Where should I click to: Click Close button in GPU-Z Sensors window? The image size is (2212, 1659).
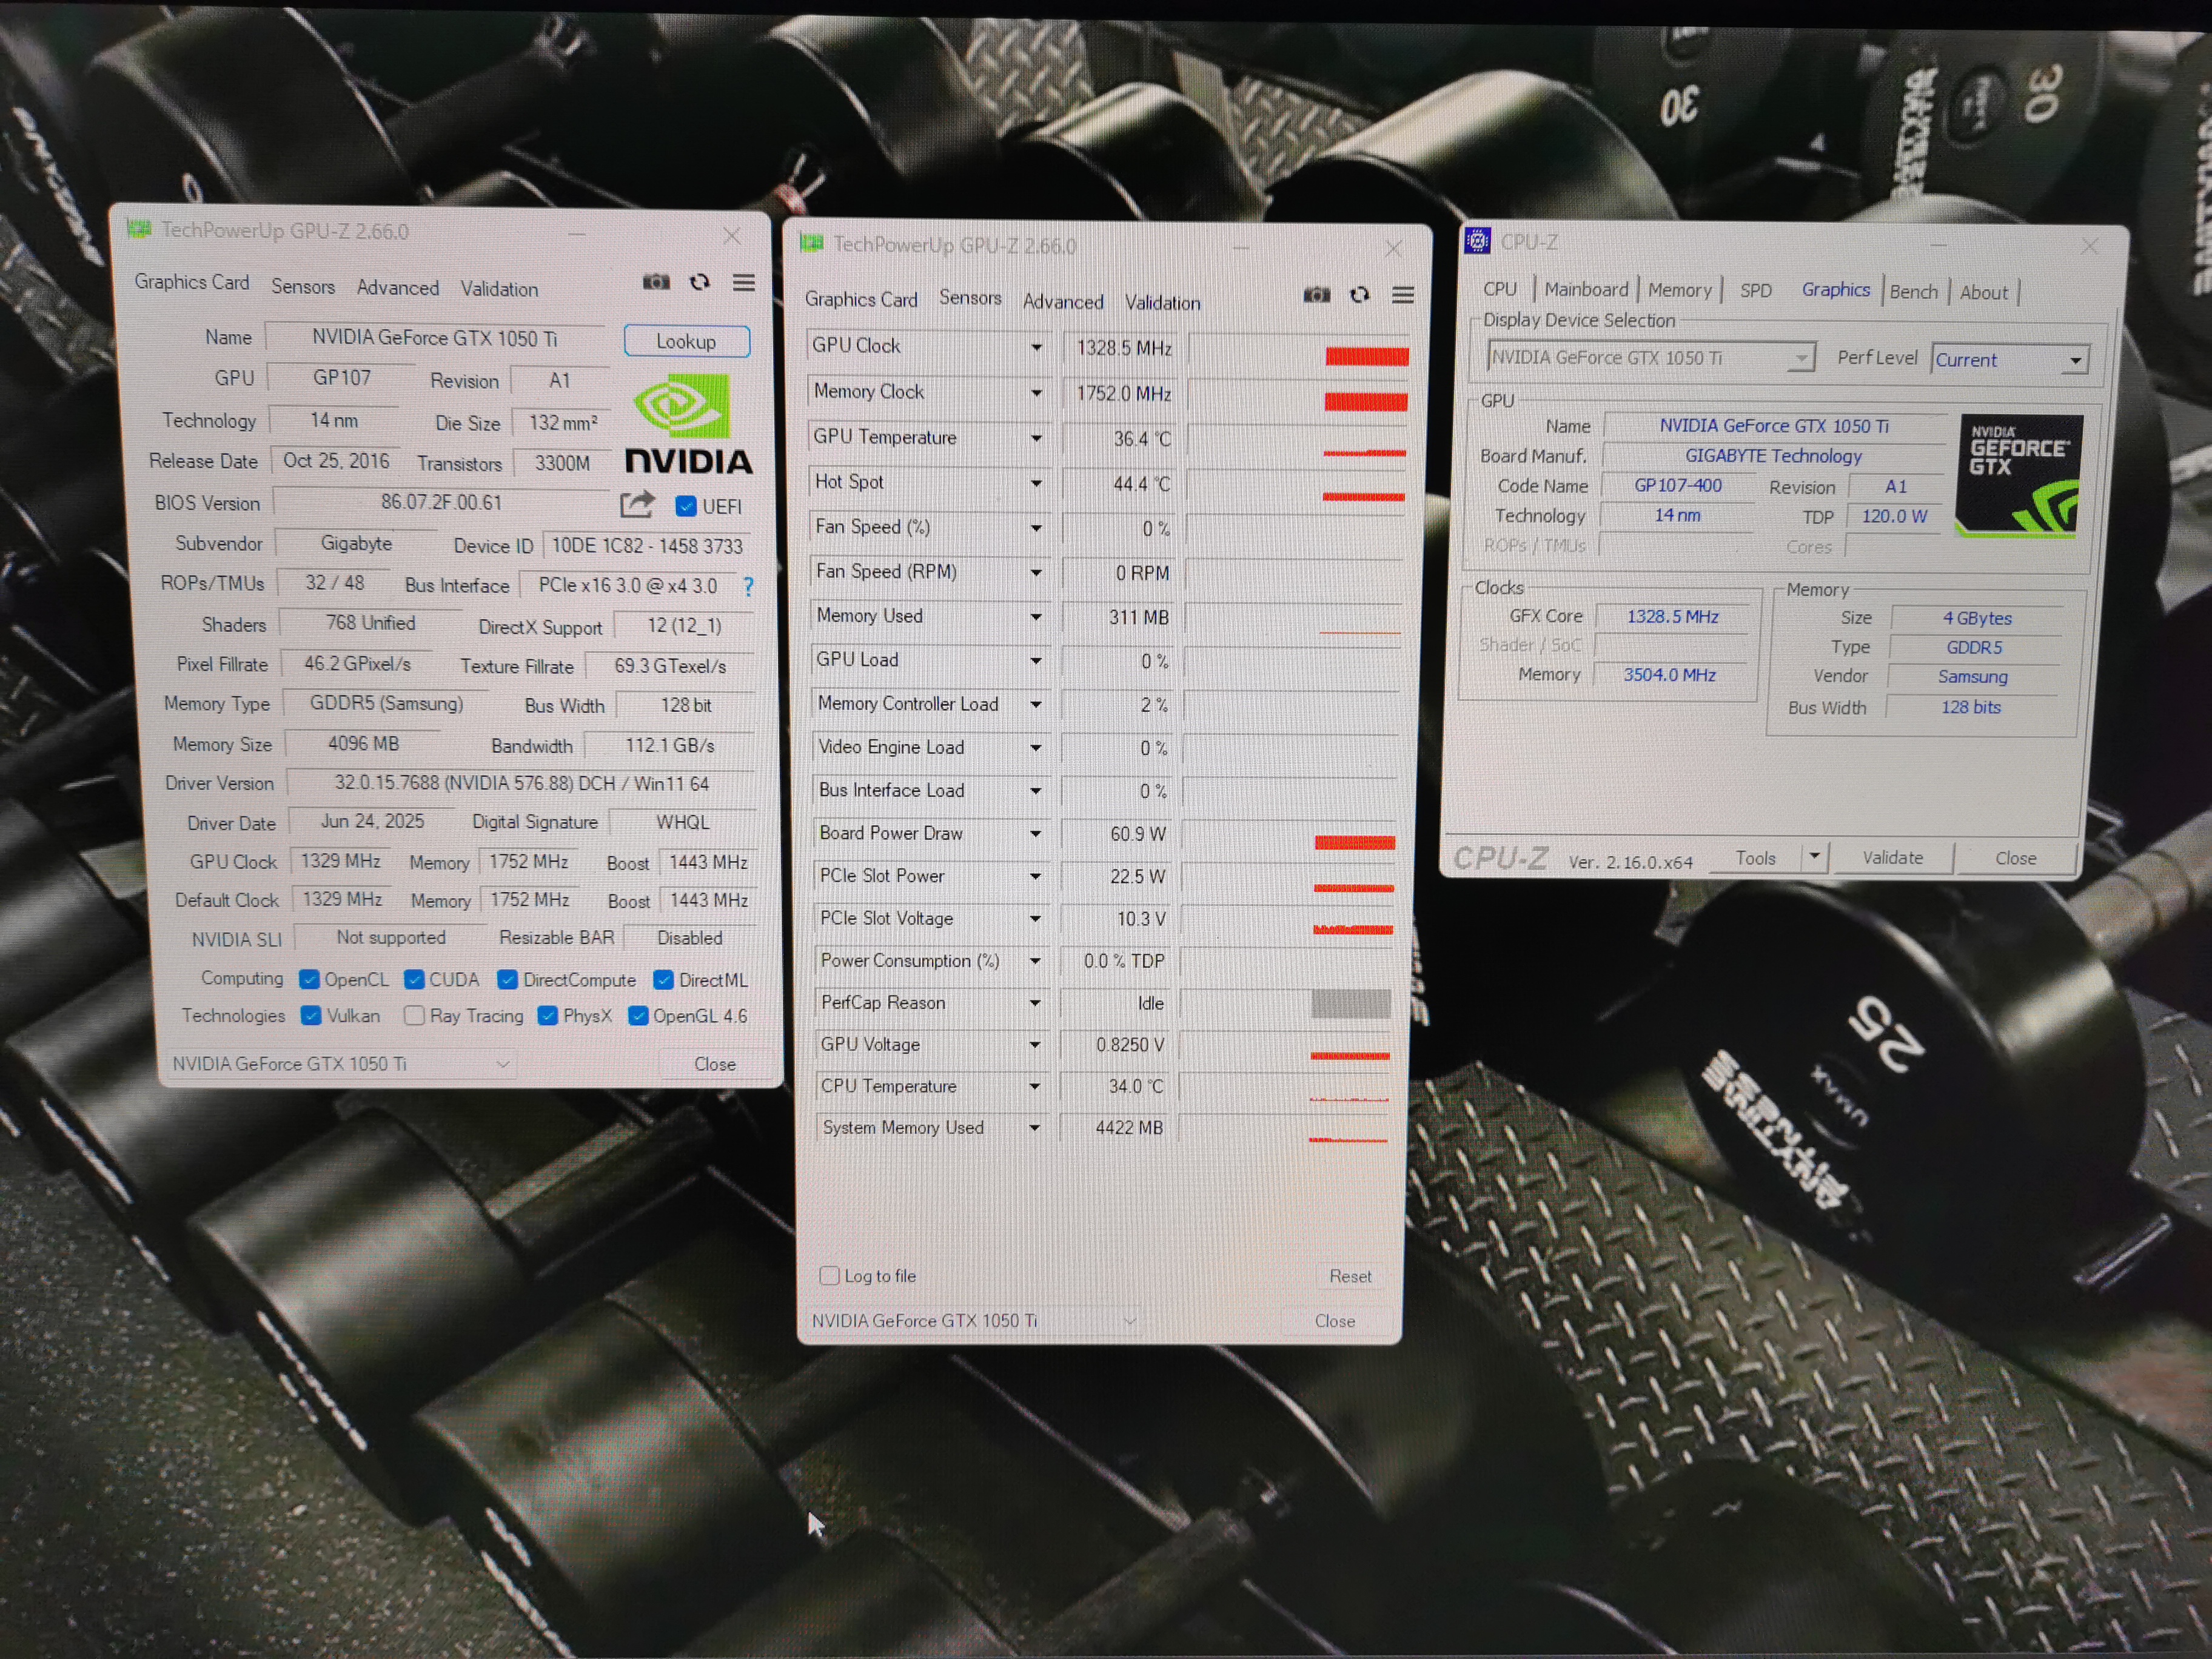[1335, 1321]
